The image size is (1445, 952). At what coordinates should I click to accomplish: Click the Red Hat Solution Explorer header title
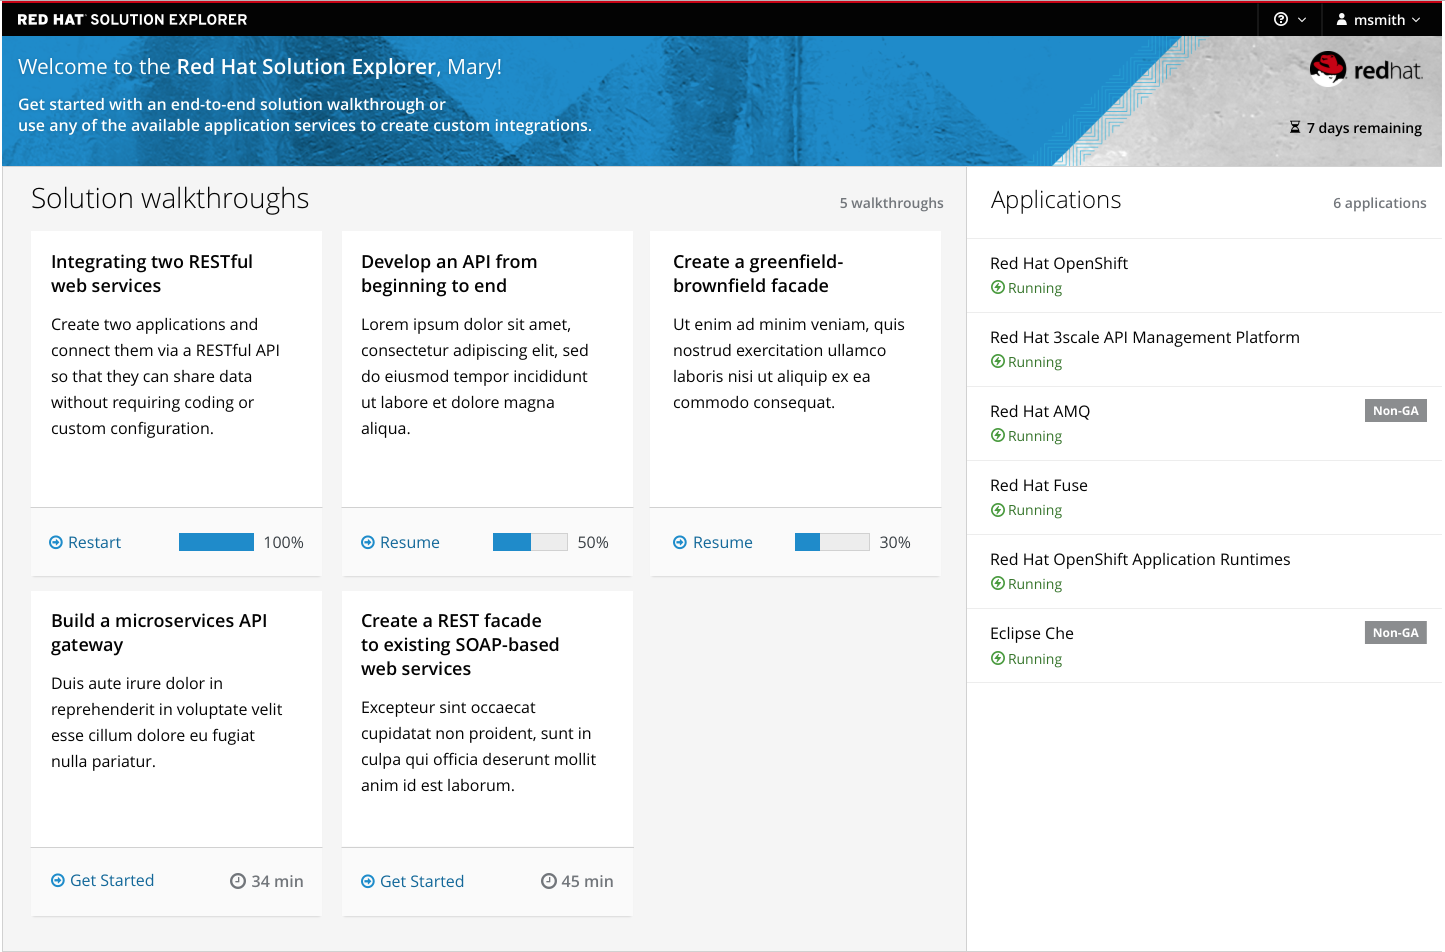pyautogui.click(x=132, y=19)
